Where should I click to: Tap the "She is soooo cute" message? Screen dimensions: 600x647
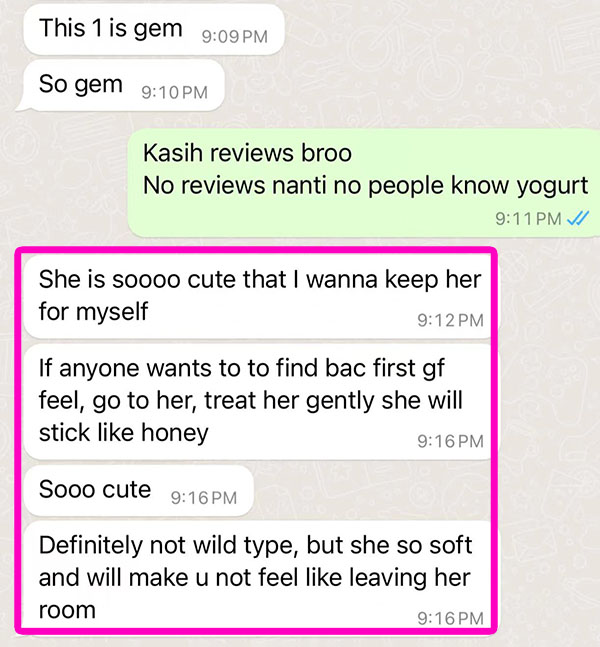point(258,297)
